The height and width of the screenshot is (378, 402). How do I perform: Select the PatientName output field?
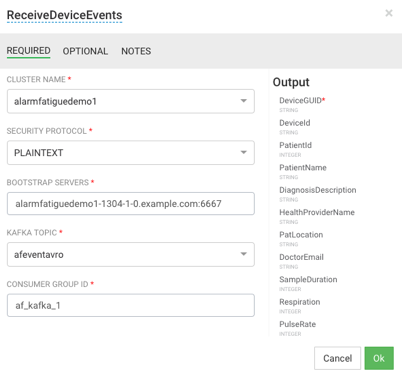click(x=303, y=168)
